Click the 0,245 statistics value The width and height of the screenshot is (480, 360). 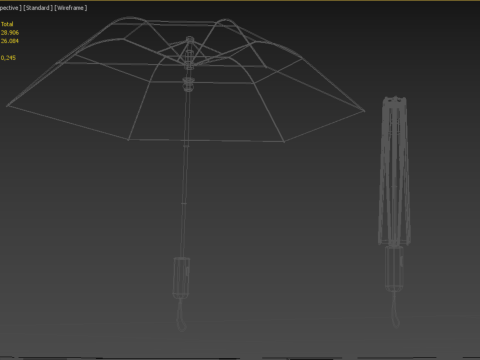pos(8,58)
